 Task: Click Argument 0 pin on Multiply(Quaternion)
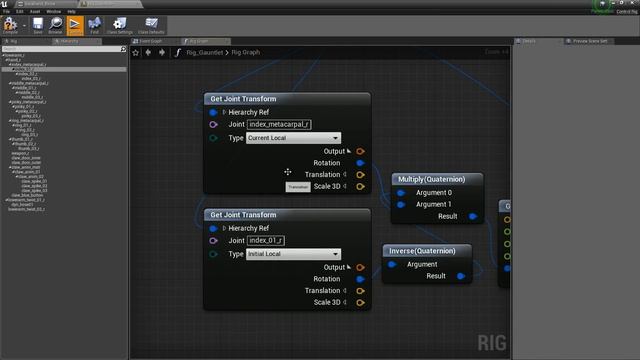coord(401,193)
